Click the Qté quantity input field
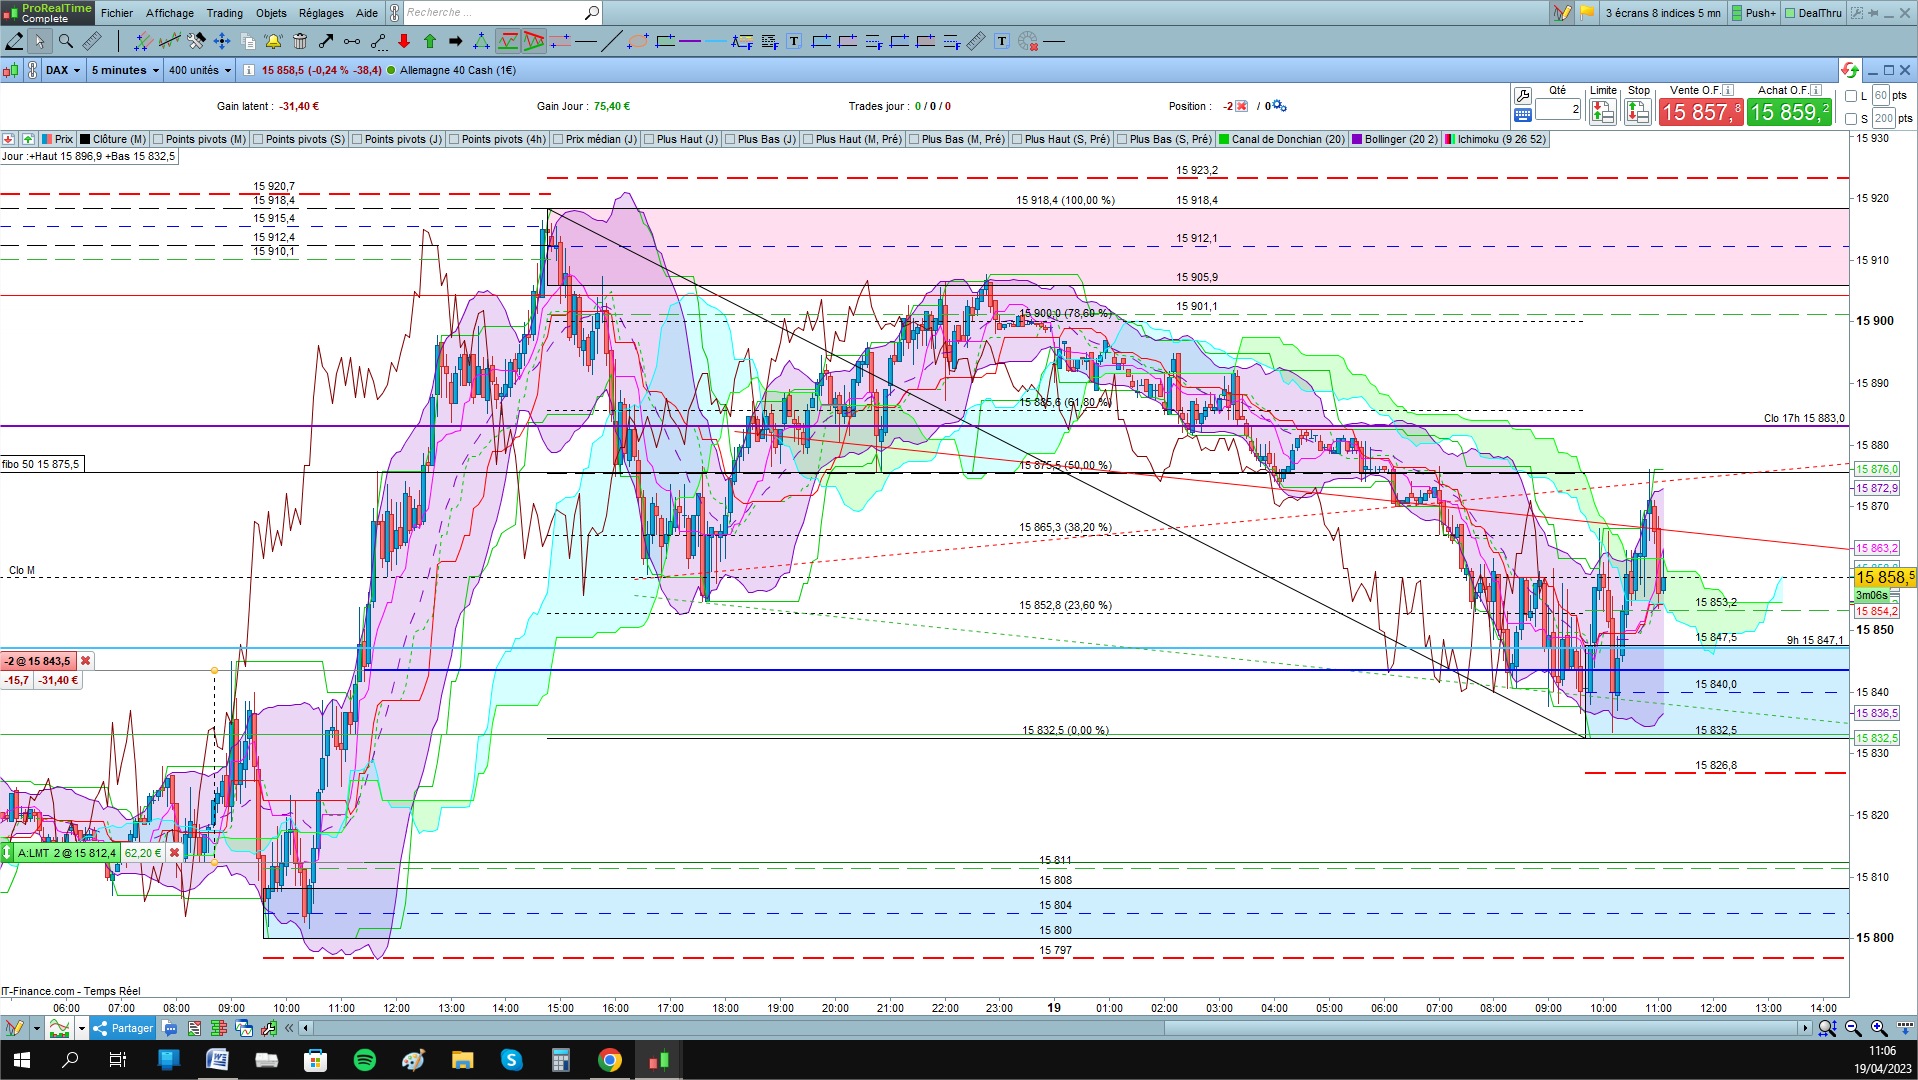This screenshot has height=1080, width=1918. pos(1558,109)
